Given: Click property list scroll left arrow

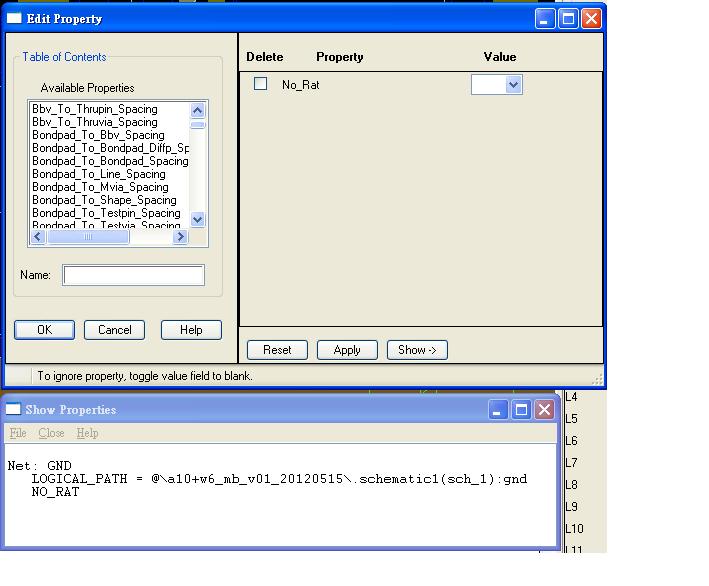Looking at the screenshot, I should (38, 236).
